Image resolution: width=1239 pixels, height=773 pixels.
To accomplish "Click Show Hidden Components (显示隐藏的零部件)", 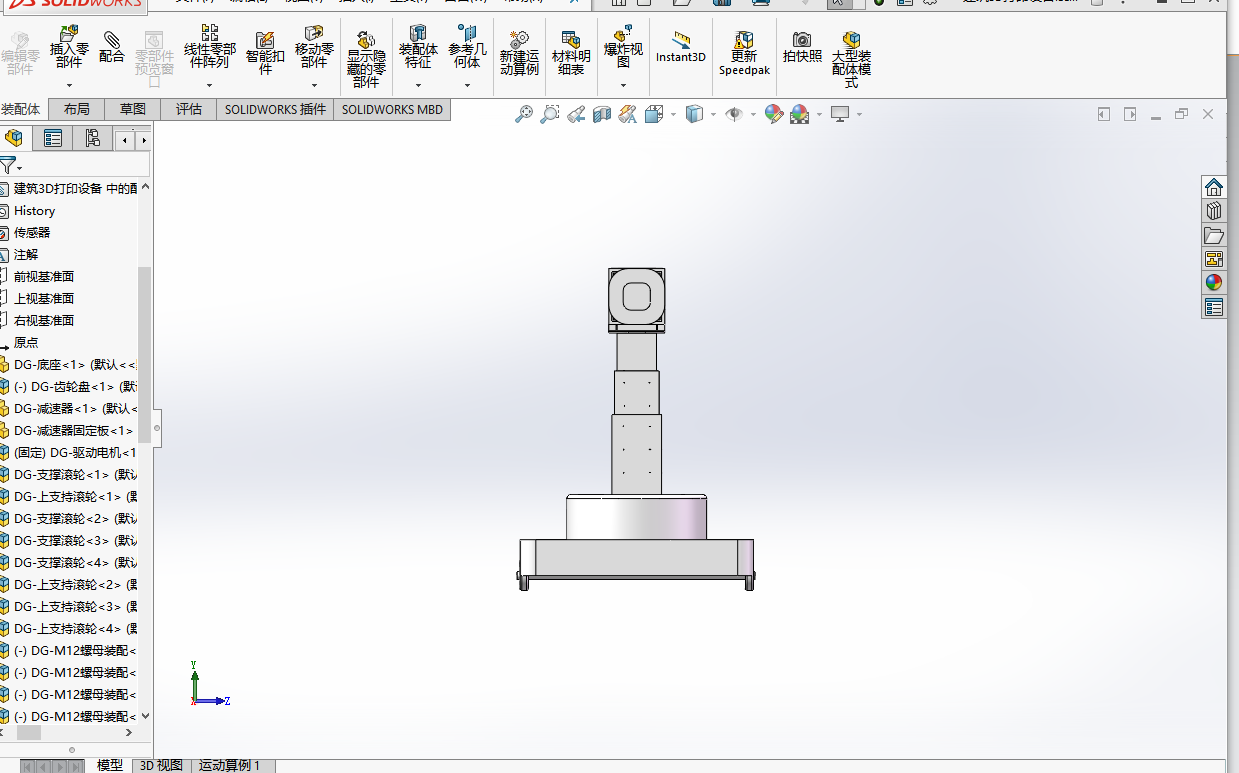I will tap(366, 59).
